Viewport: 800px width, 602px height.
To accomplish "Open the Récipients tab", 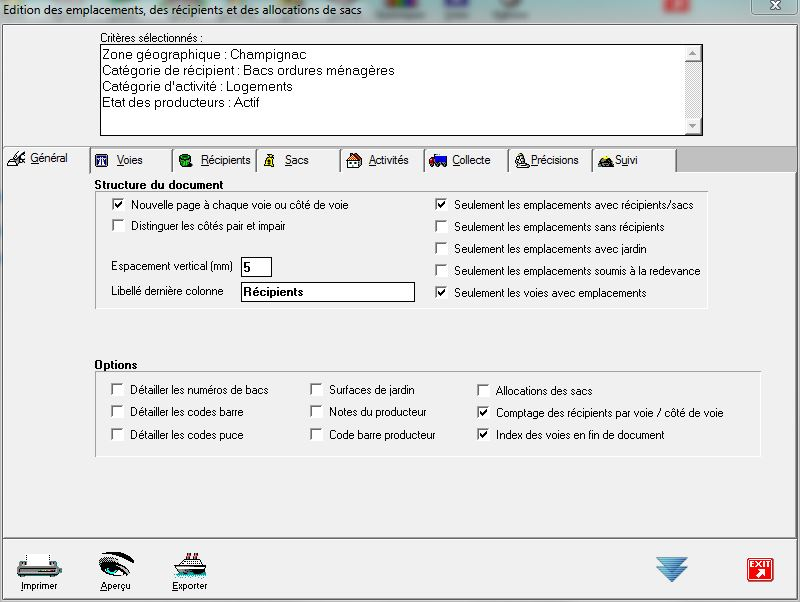I will tap(214, 160).
